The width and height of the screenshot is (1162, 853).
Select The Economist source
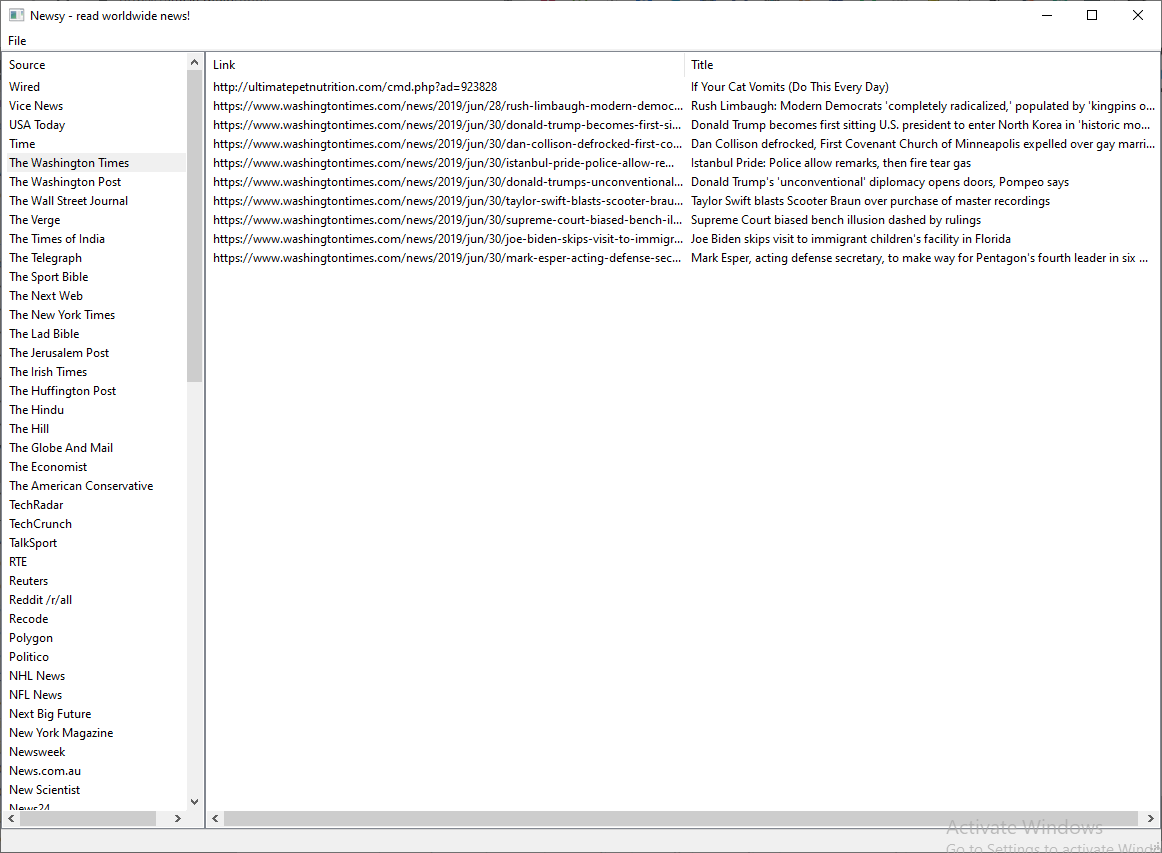tap(48, 468)
